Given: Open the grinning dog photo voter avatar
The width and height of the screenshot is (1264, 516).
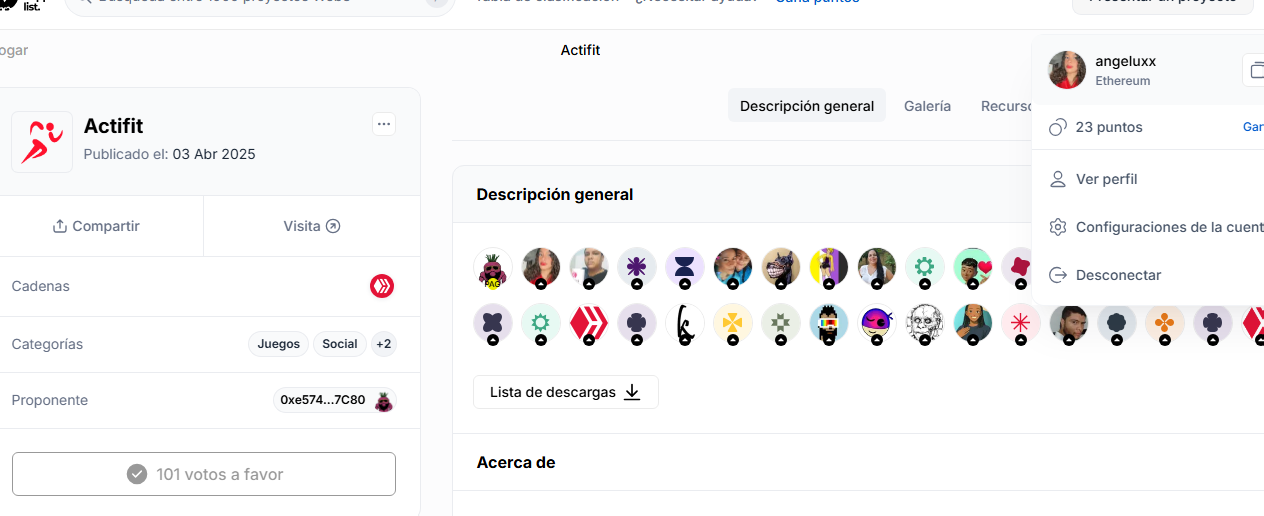Looking at the screenshot, I should (x=781, y=268).
